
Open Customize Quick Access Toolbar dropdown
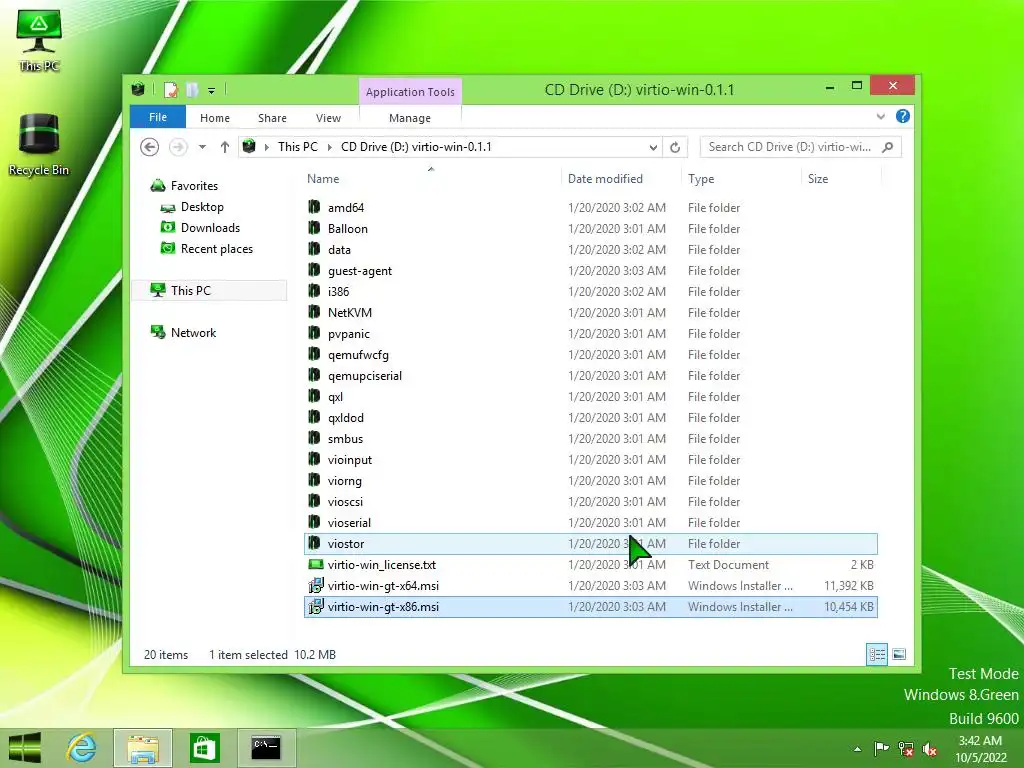pos(212,90)
